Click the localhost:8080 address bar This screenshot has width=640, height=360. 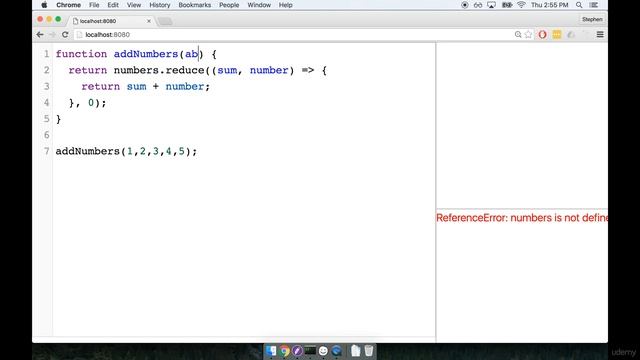pyautogui.click(x=294, y=35)
